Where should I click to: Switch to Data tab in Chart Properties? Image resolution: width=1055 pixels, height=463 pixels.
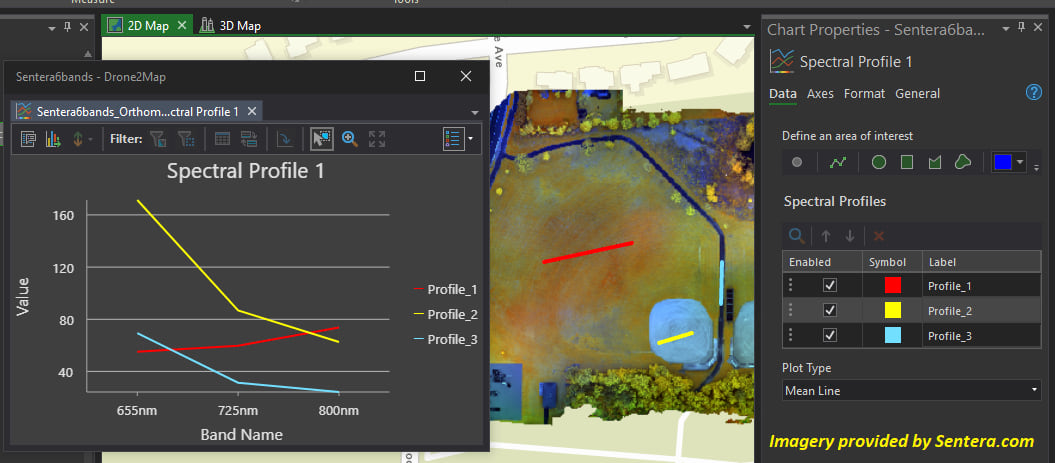pos(783,94)
